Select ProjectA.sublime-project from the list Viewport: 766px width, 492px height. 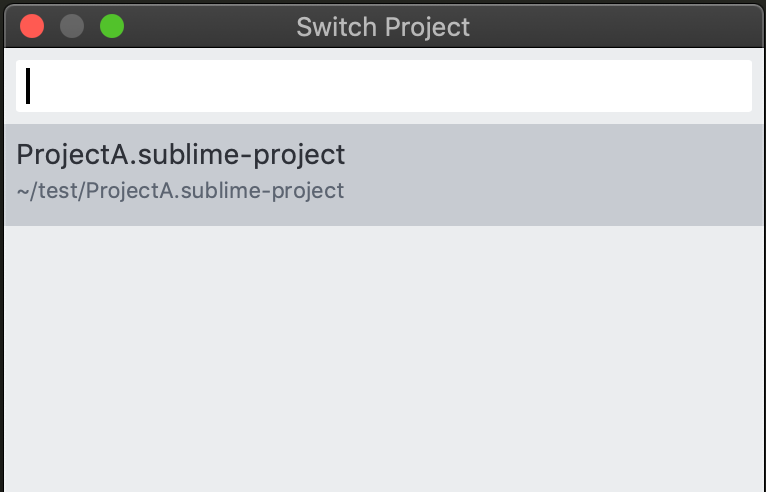(x=181, y=155)
